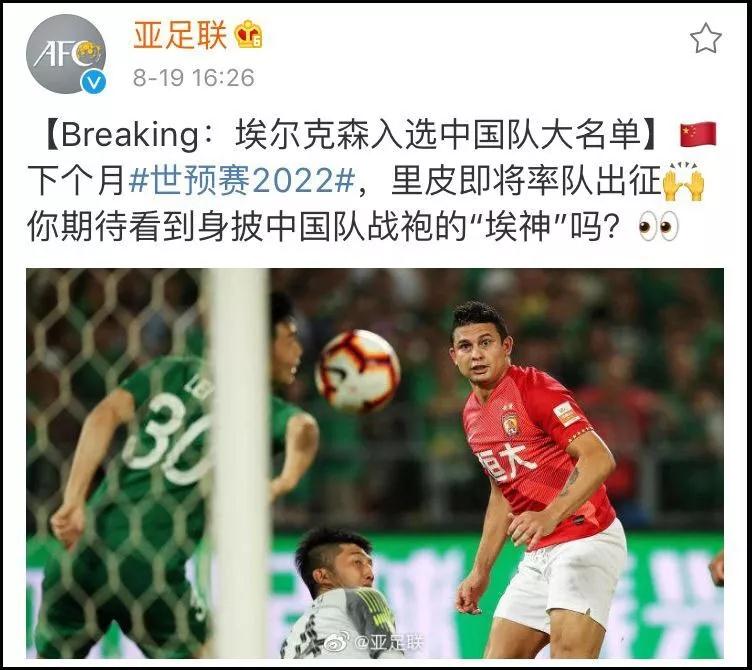Click the eyes emoji

(x=658, y=225)
